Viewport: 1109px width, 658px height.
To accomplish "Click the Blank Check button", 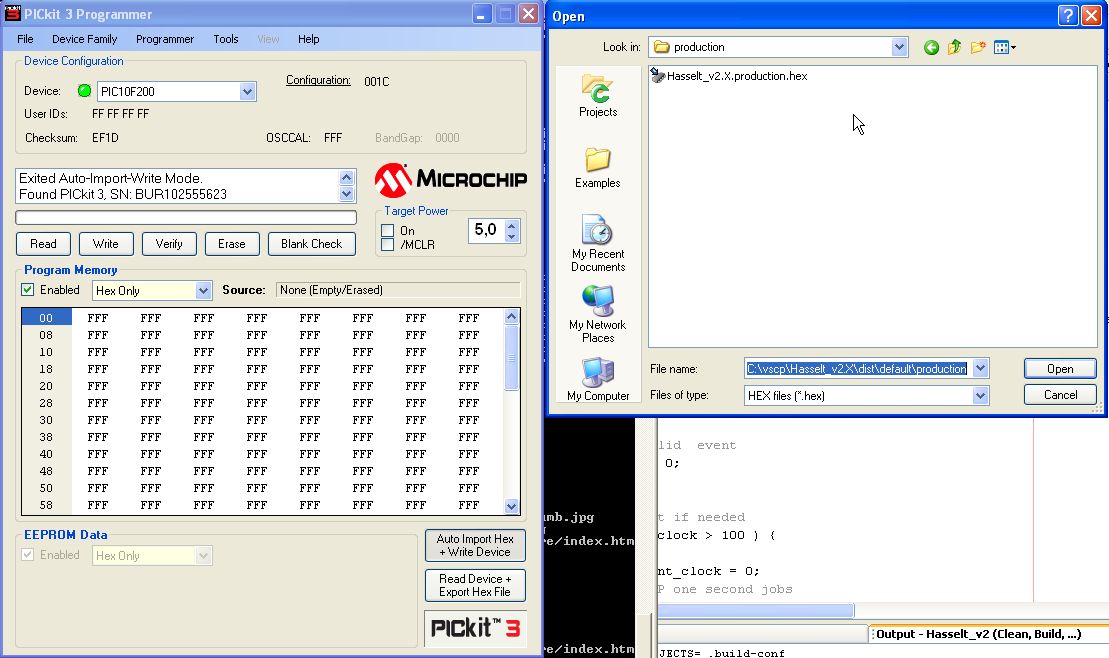I will pos(311,244).
